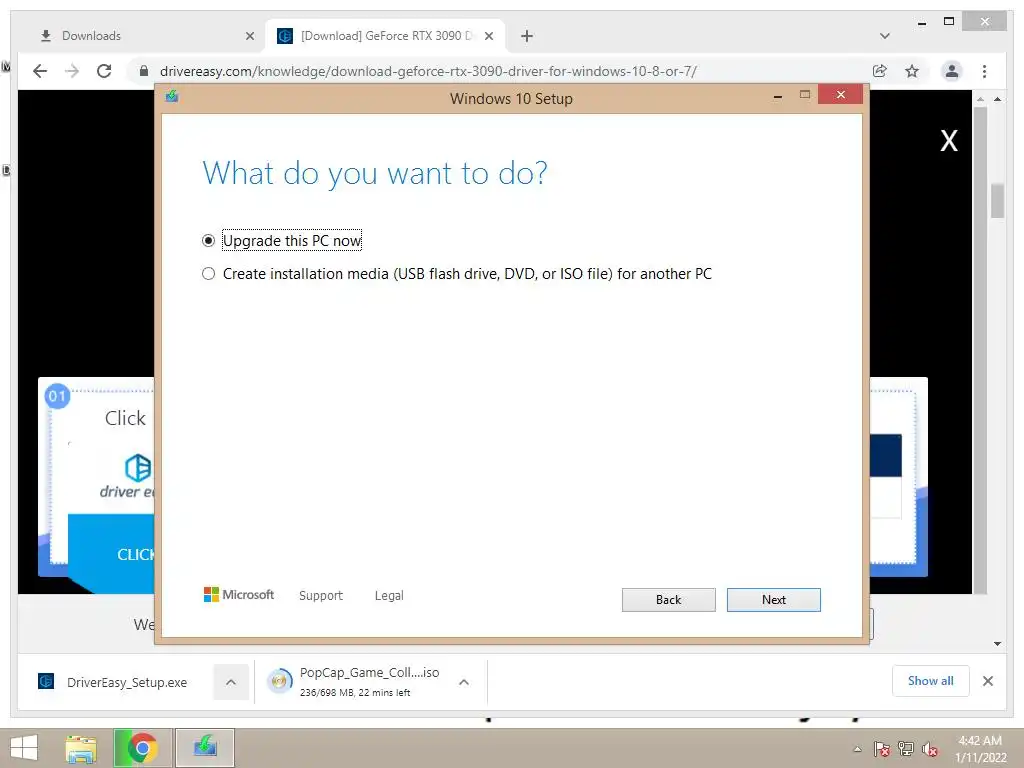
Task: Open File Explorer from taskbar
Action: click(x=81, y=748)
